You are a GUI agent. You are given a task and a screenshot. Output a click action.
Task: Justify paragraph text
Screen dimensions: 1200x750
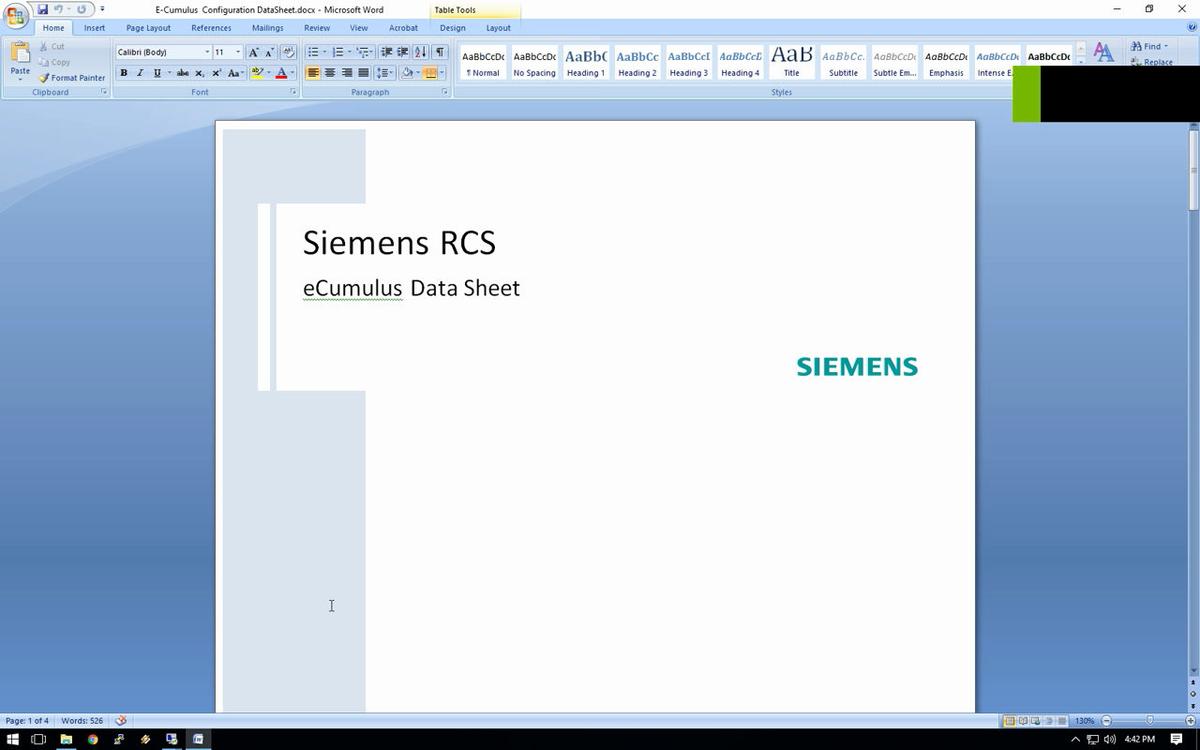(363, 73)
